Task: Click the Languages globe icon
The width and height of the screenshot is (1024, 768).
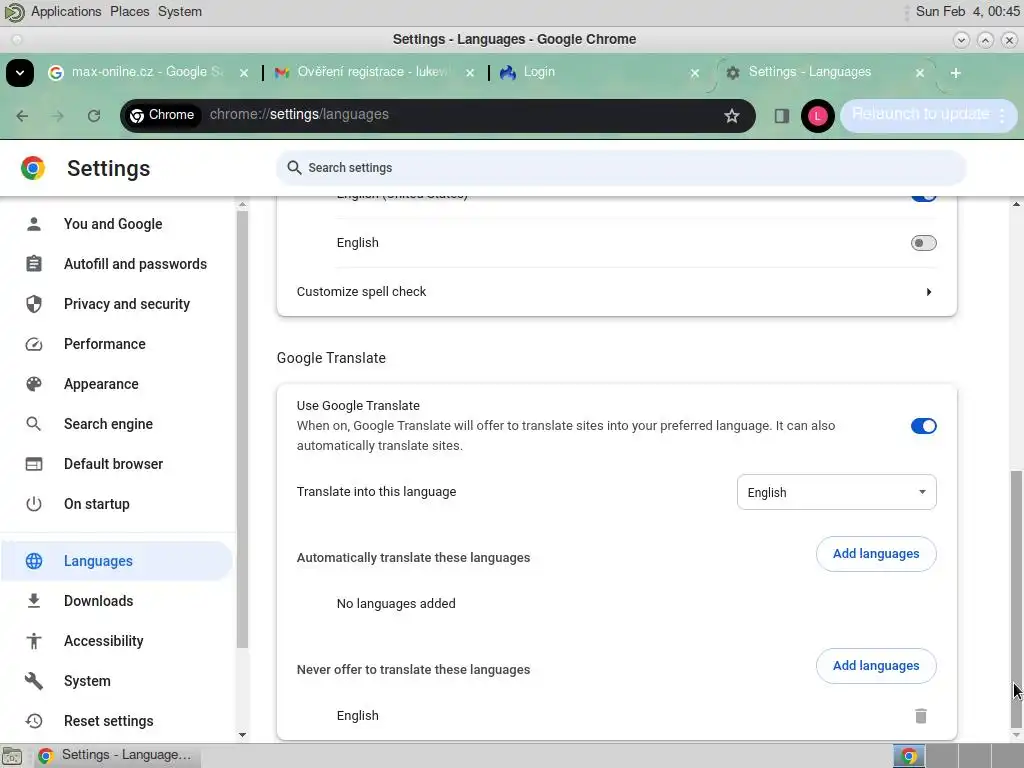Action: pyautogui.click(x=34, y=561)
